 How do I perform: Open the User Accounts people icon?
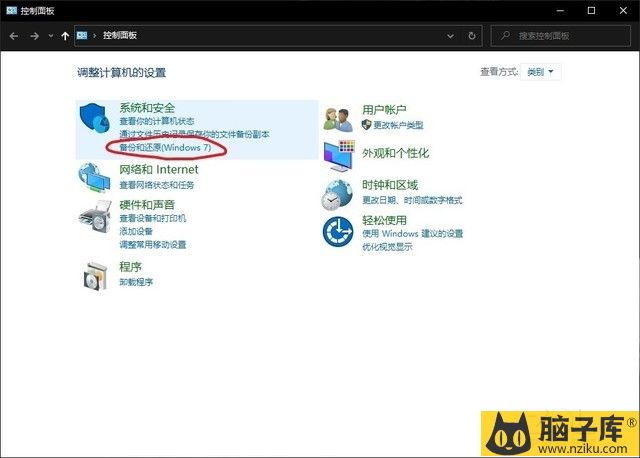tap(338, 120)
